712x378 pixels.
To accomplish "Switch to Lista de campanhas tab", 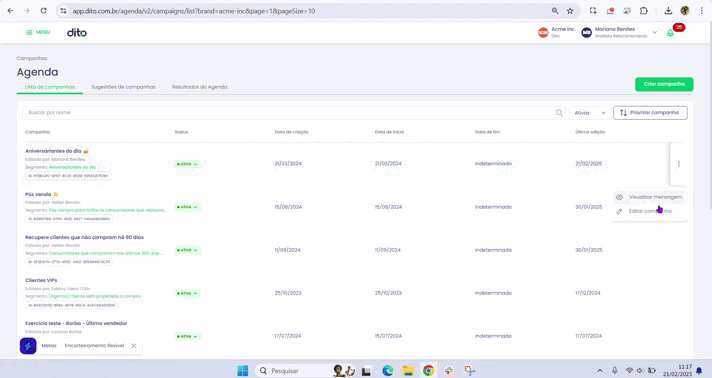I will [50, 87].
